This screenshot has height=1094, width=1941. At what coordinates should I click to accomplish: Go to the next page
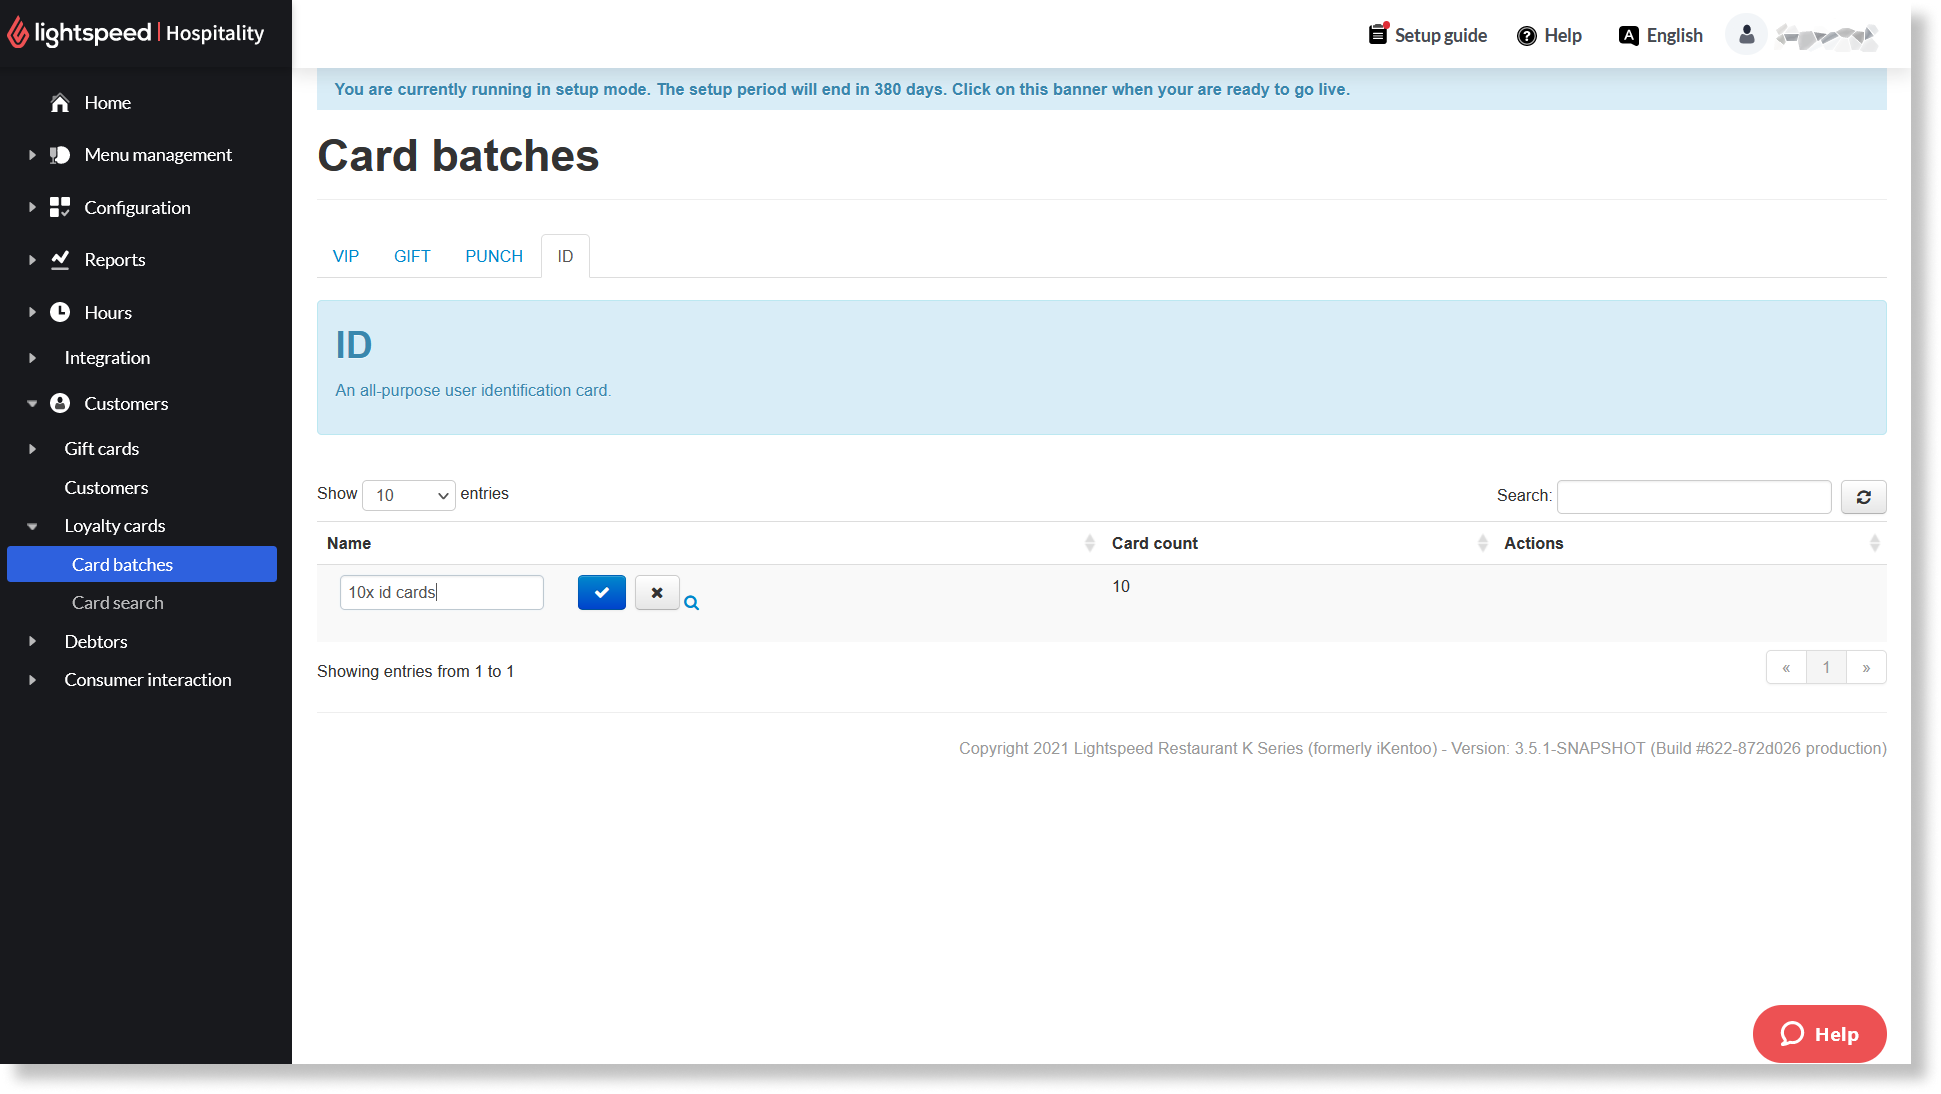click(1866, 668)
